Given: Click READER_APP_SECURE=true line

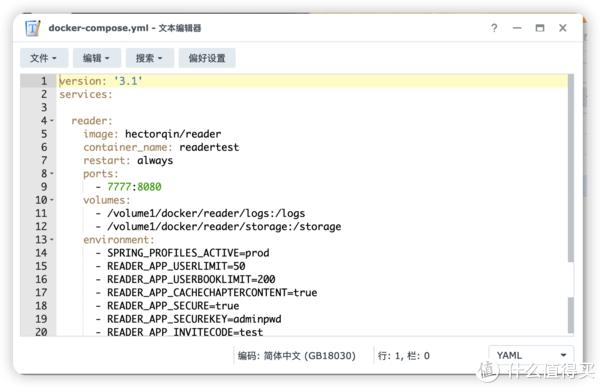Looking at the screenshot, I should pyautogui.click(x=173, y=306).
